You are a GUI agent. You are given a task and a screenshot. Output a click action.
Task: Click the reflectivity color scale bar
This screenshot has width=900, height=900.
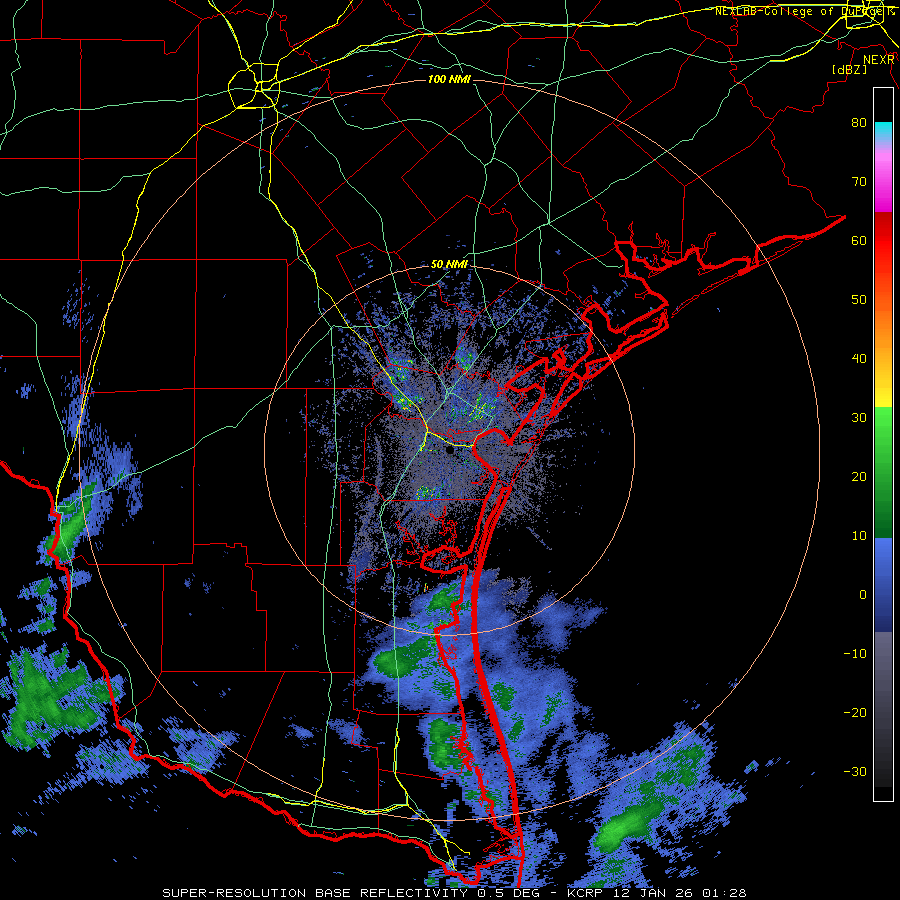883,444
